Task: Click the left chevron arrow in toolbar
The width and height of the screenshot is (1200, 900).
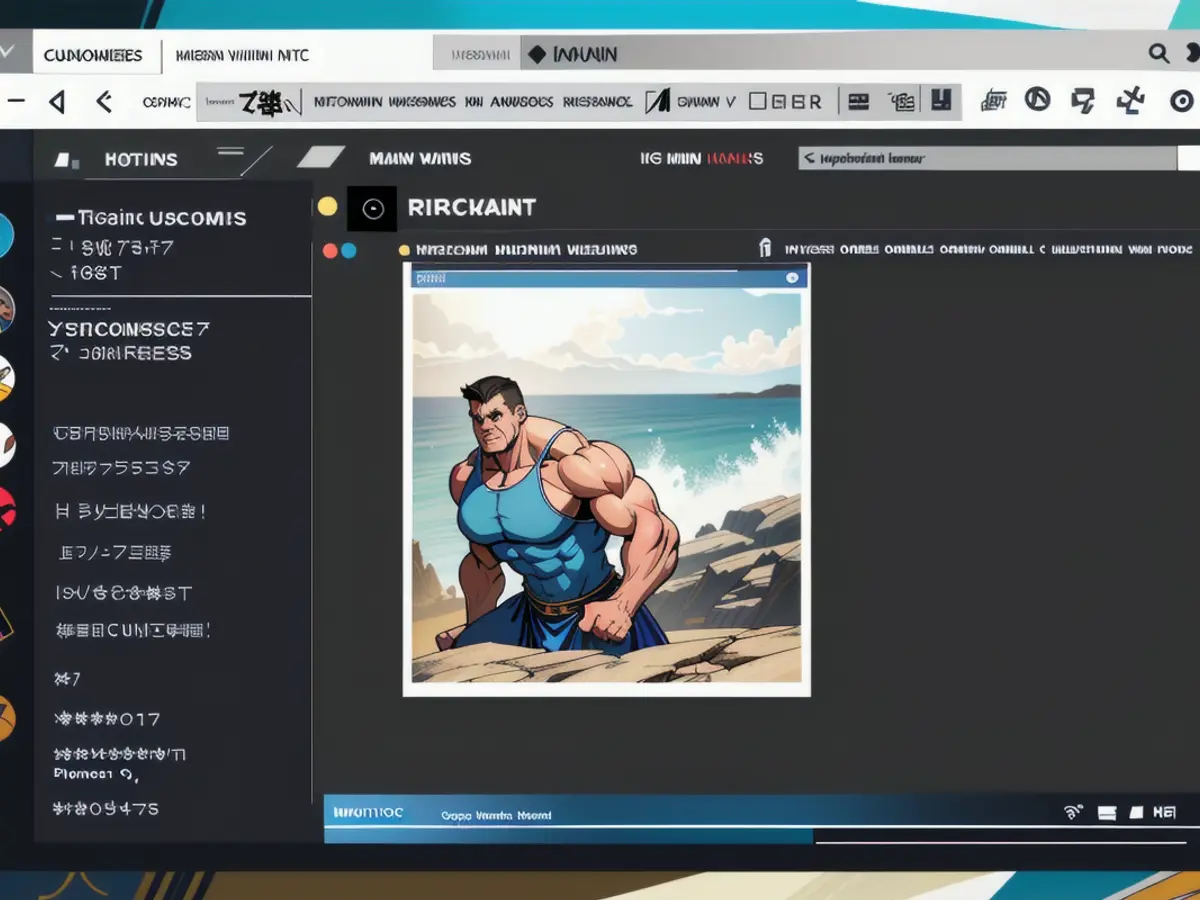Action: coord(103,101)
